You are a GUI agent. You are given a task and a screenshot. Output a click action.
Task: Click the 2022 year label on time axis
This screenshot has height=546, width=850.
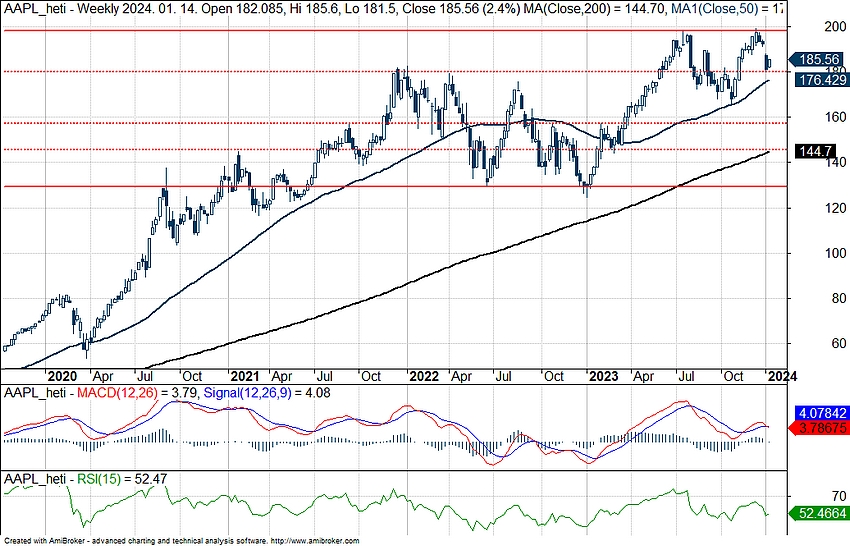pyautogui.click(x=424, y=376)
